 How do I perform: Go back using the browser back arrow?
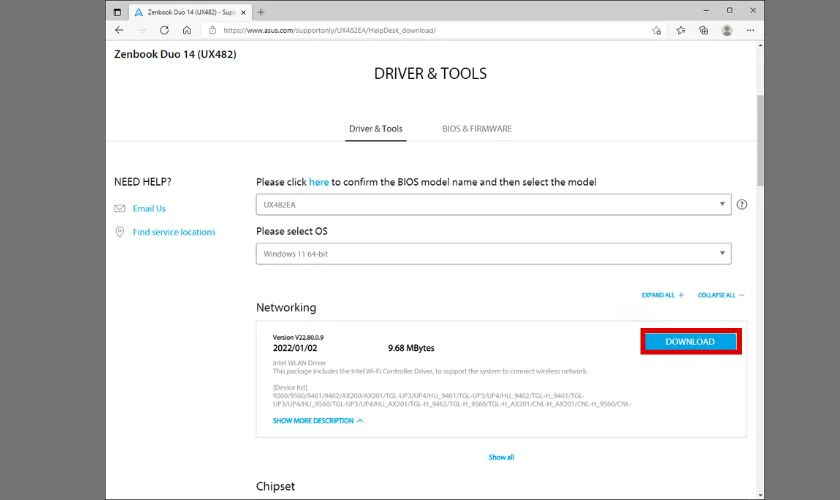tap(119, 31)
